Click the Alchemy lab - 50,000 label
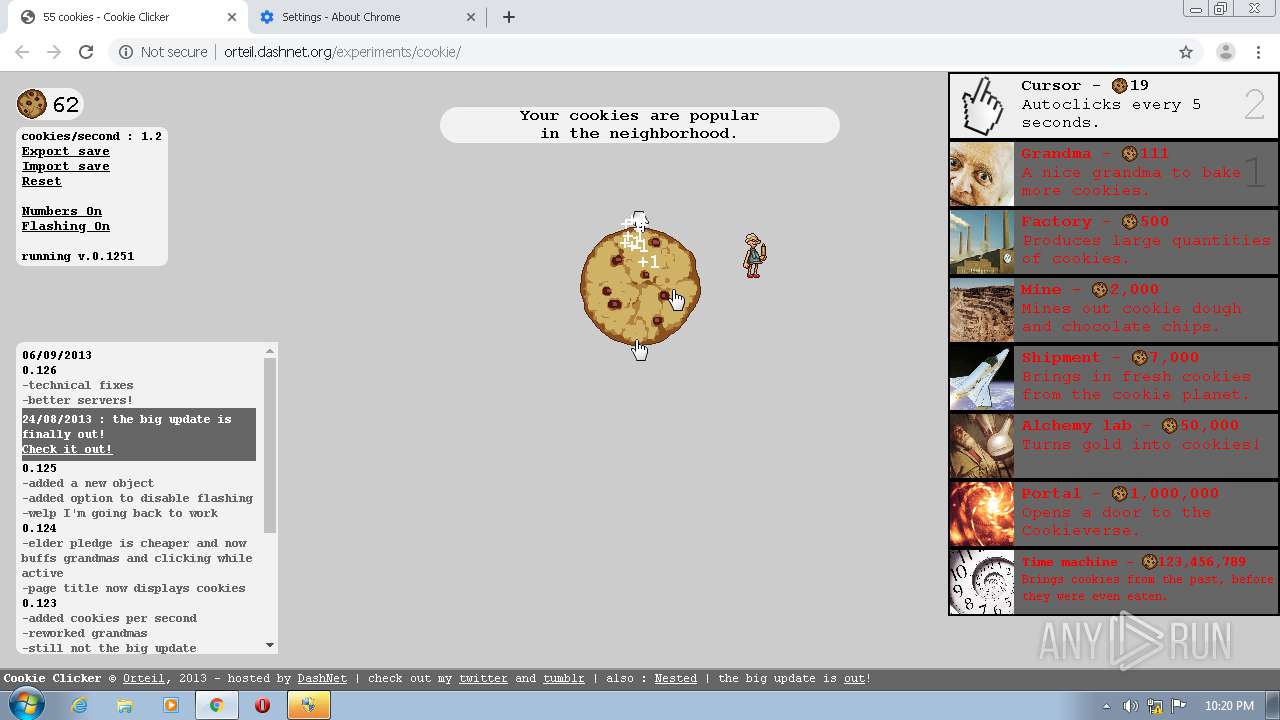Screen dimensions: 1280x720 coord(1130,426)
